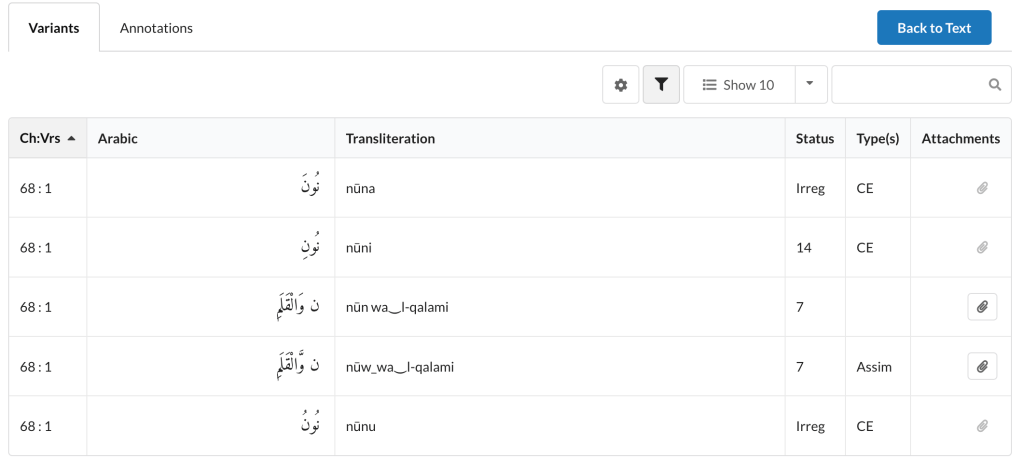Sort by the Ch:Vrs column arrow

tap(71, 139)
